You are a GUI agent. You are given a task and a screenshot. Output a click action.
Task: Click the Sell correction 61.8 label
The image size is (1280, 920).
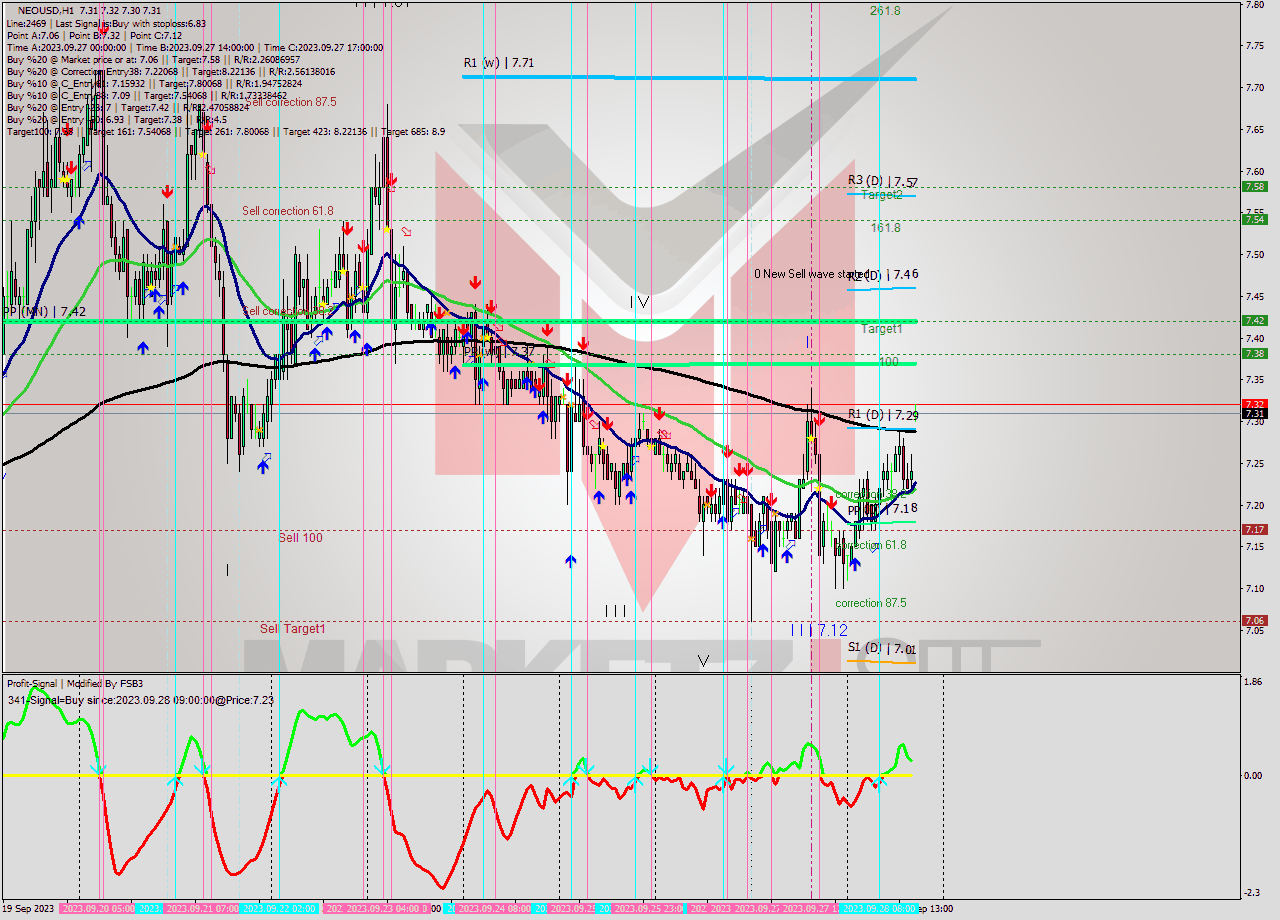point(288,211)
